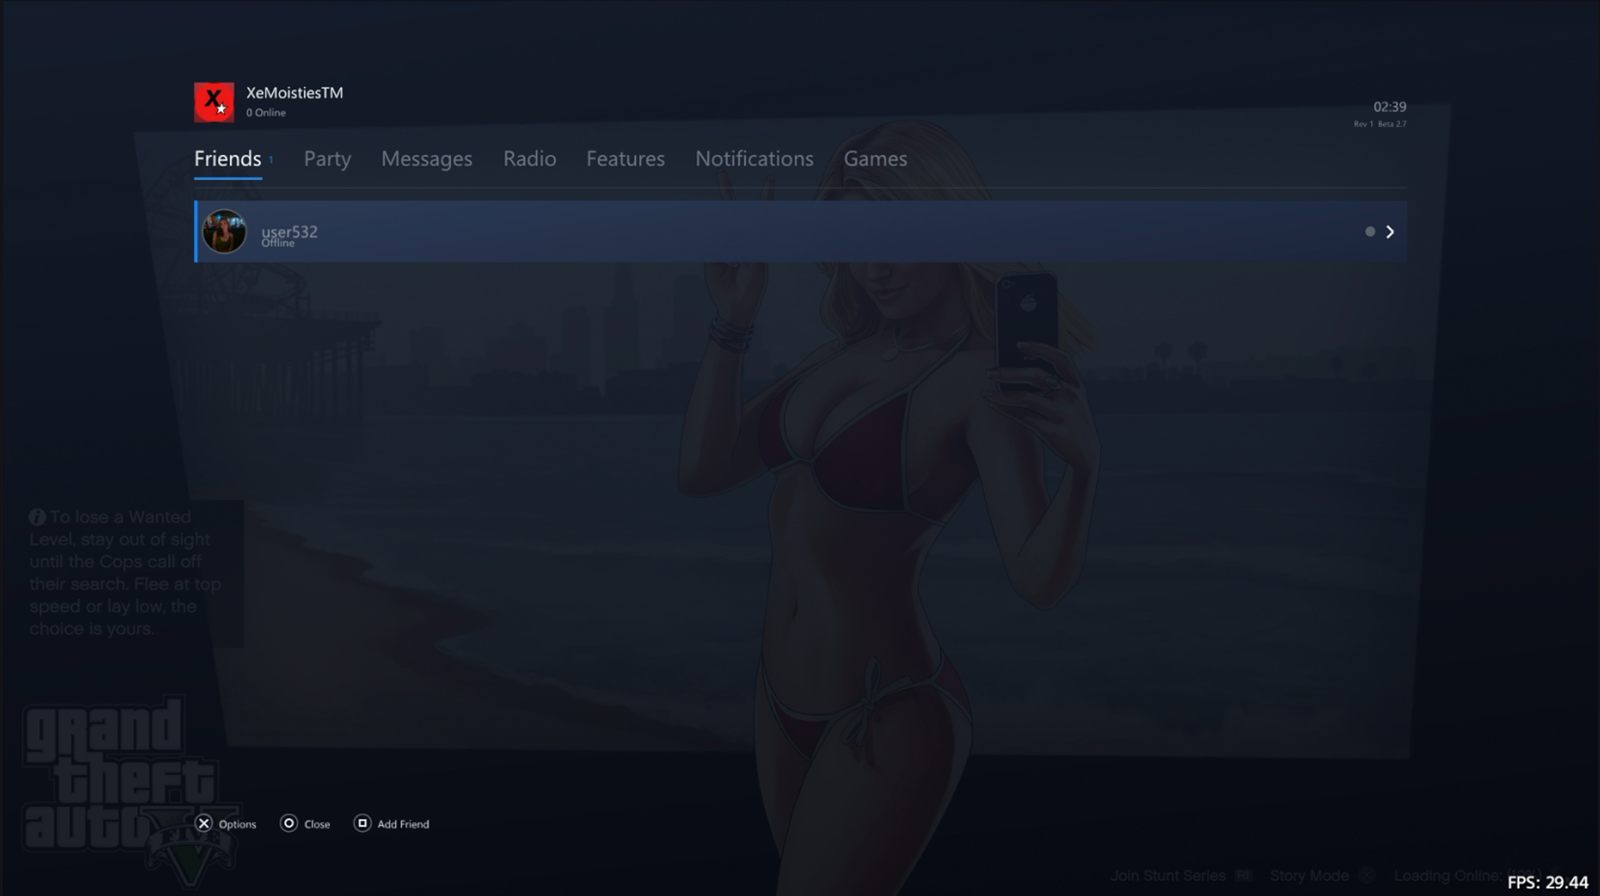Select Join Stunt Series prompt
The width and height of the screenshot is (1600, 896).
tap(1168, 876)
